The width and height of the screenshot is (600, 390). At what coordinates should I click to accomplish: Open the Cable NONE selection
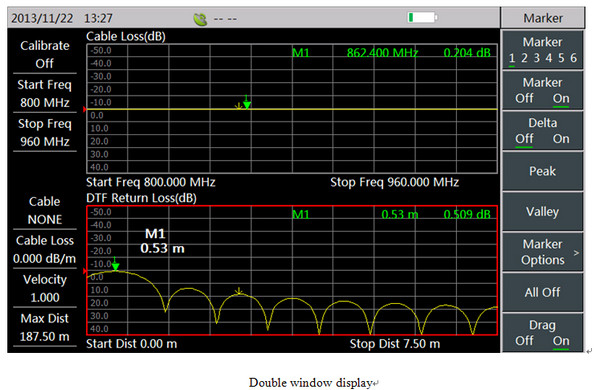[45, 211]
